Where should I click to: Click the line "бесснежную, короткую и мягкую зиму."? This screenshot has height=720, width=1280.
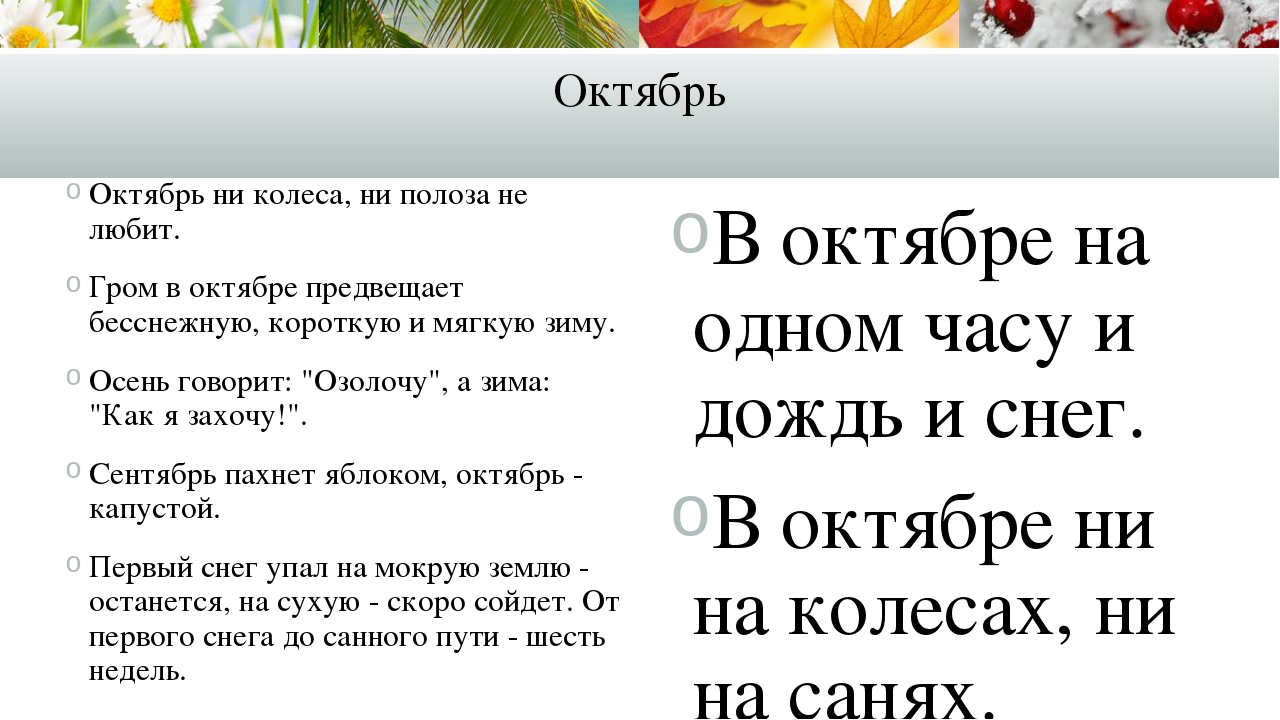[352, 324]
